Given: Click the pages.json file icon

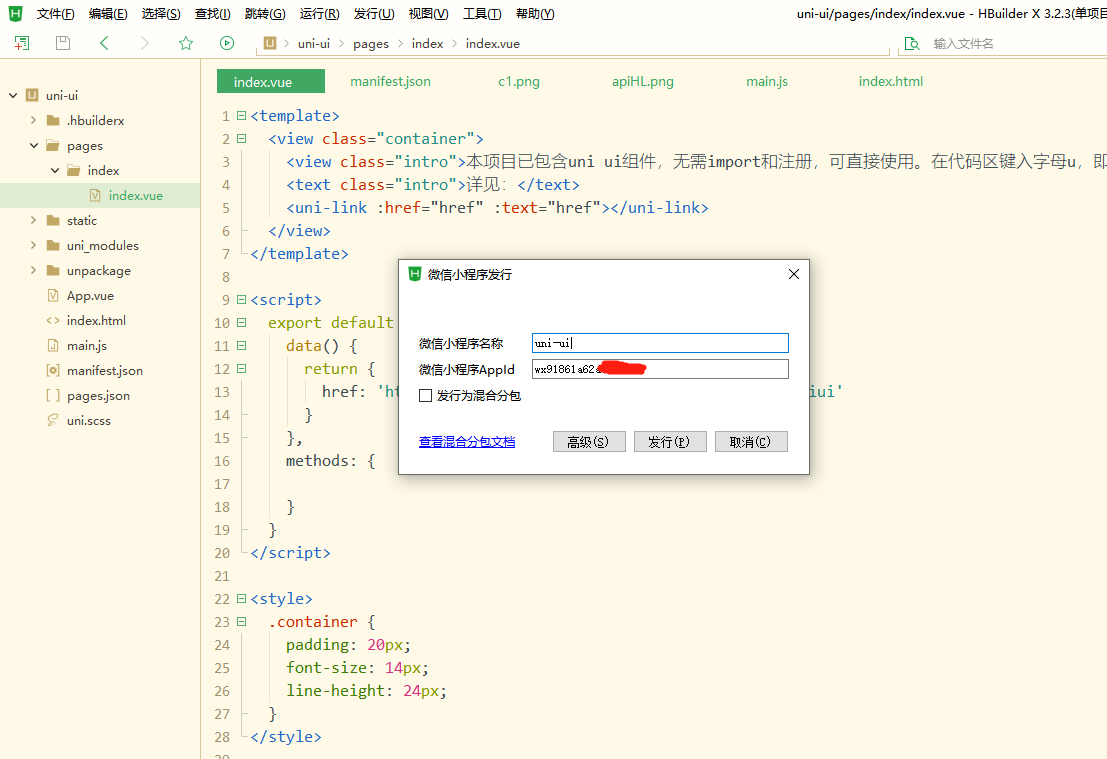Looking at the screenshot, I should pos(53,395).
